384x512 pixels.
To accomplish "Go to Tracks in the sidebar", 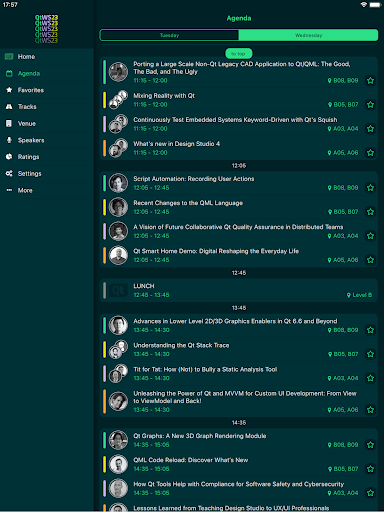I will click(x=47, y=107).
